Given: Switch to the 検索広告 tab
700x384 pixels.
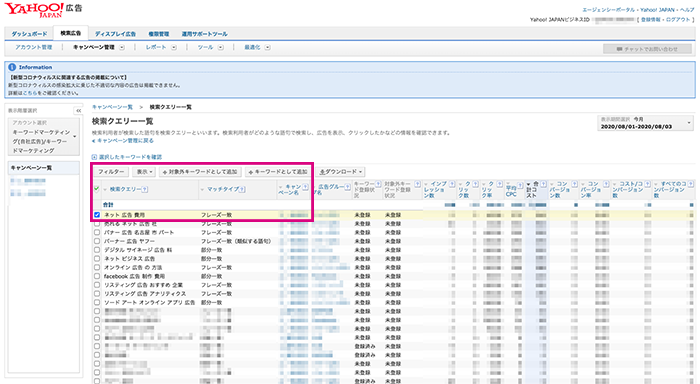Looking at the screenshot, I should 71,33.
